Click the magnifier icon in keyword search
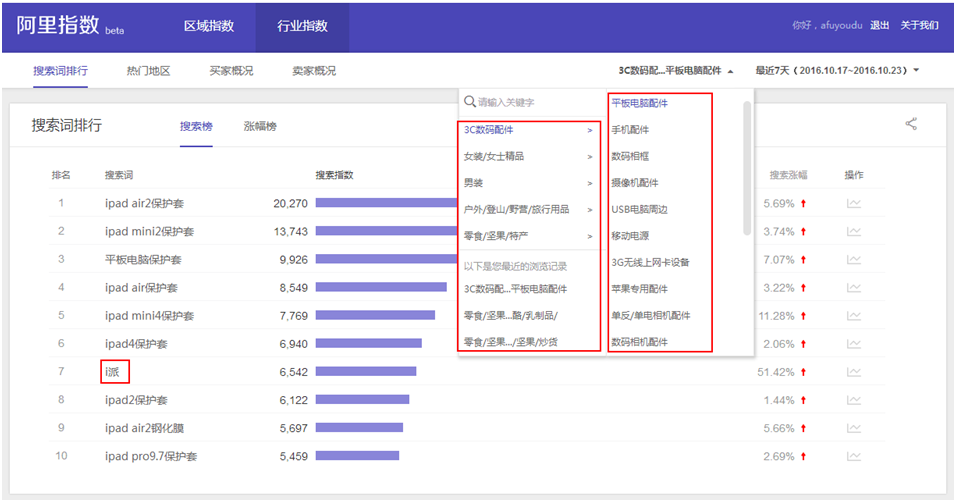 [469, 101]
